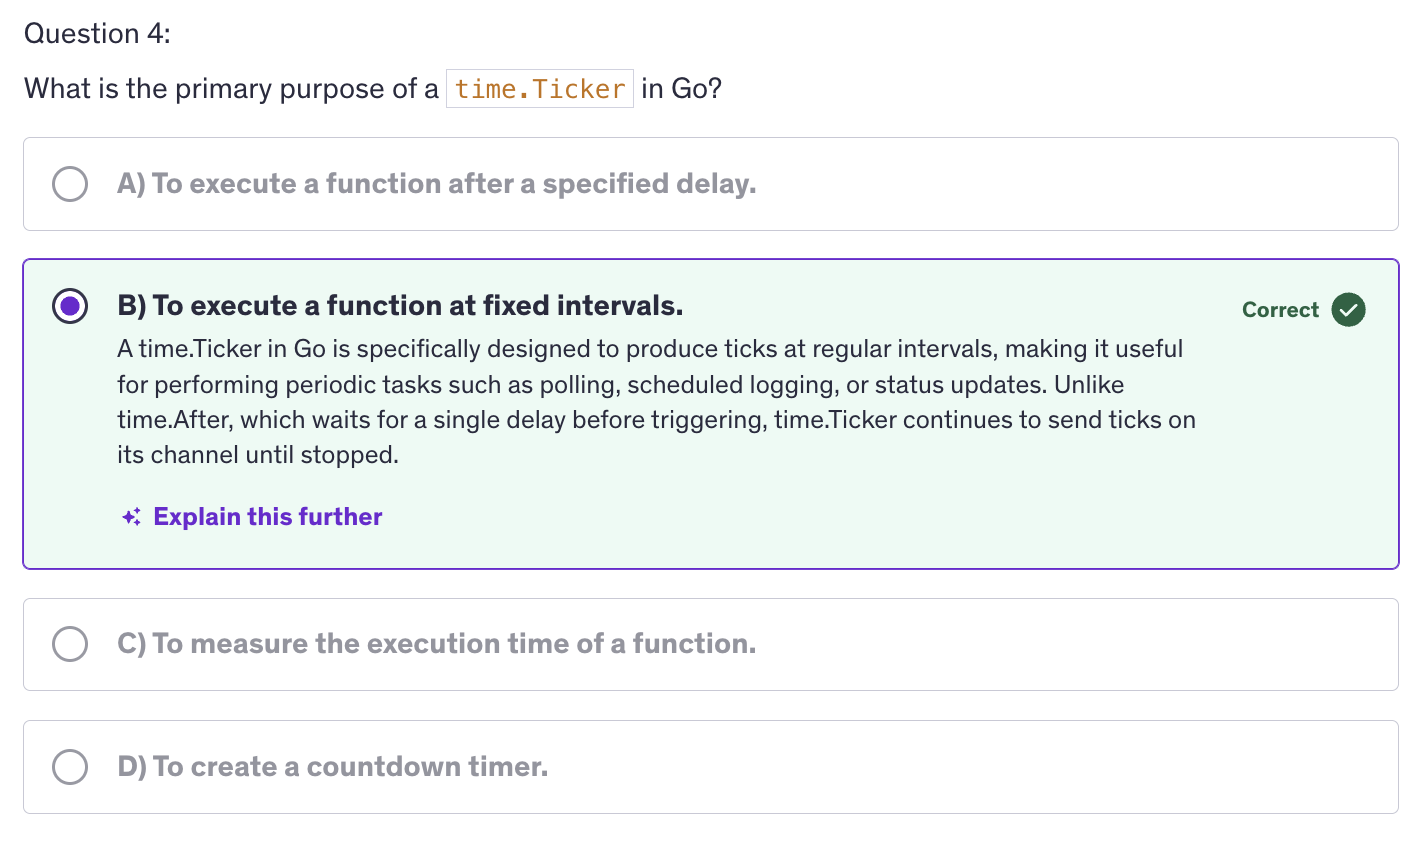Click the time.Ticker code snippet in question
1420x842 pixels.
539,89
